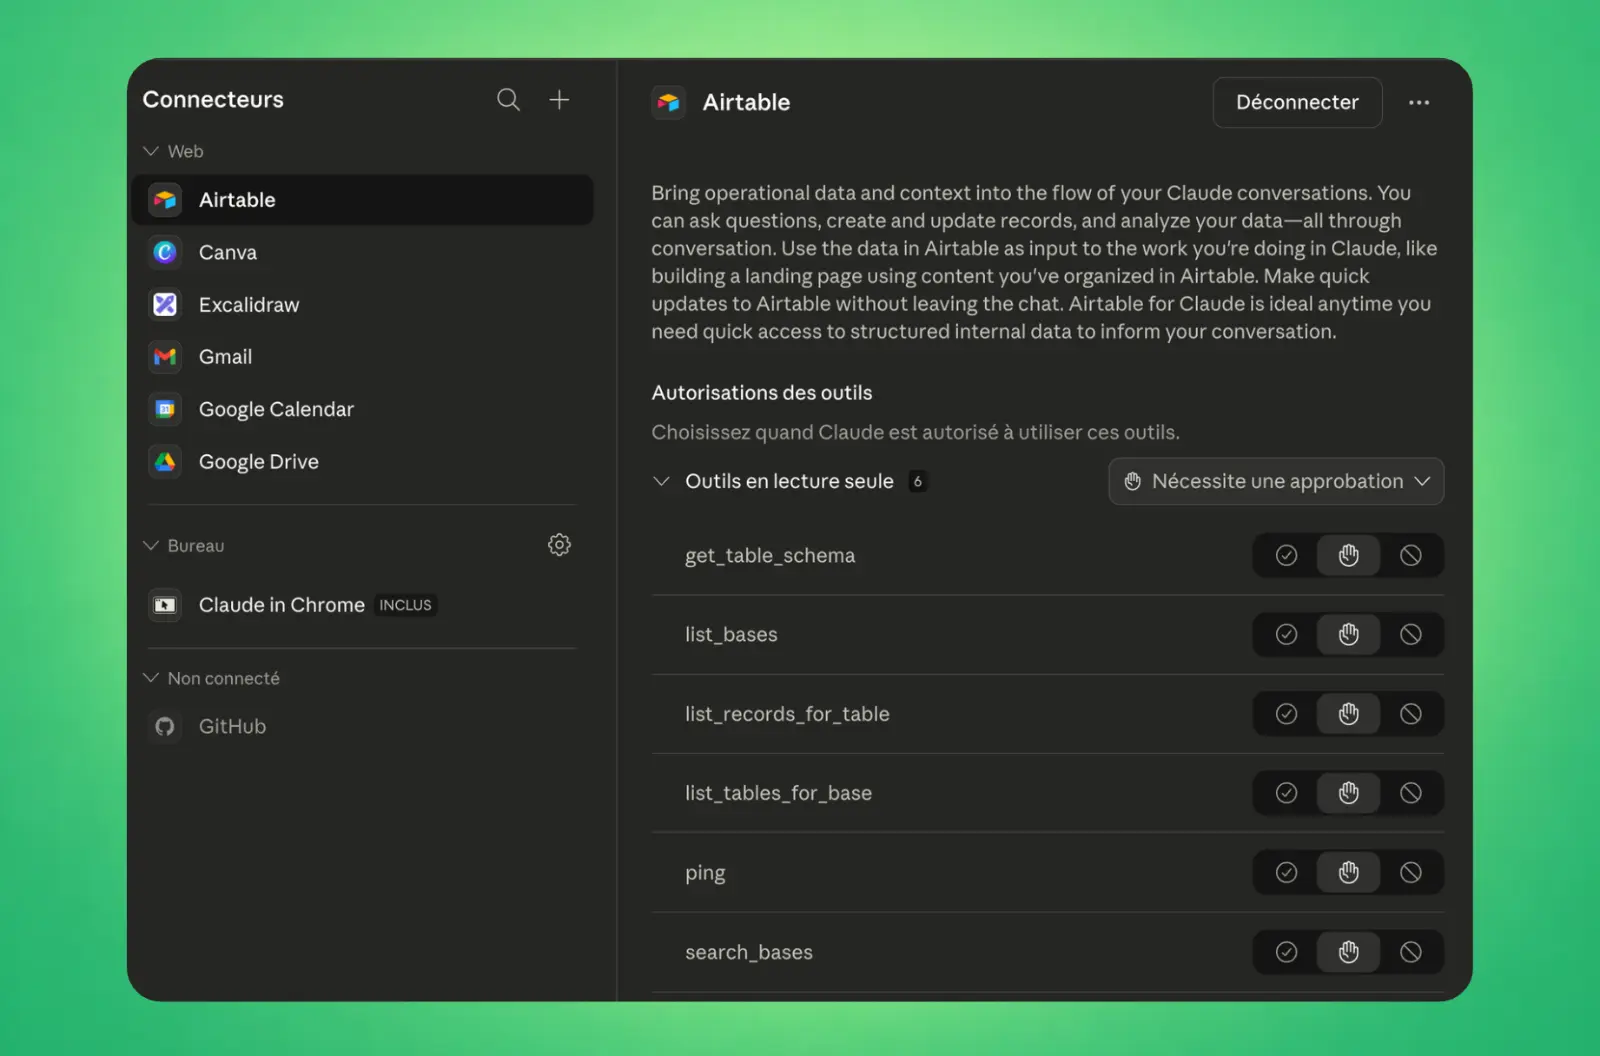
Task: Collapse the Non connecté section
Action: tap(152, 678)
